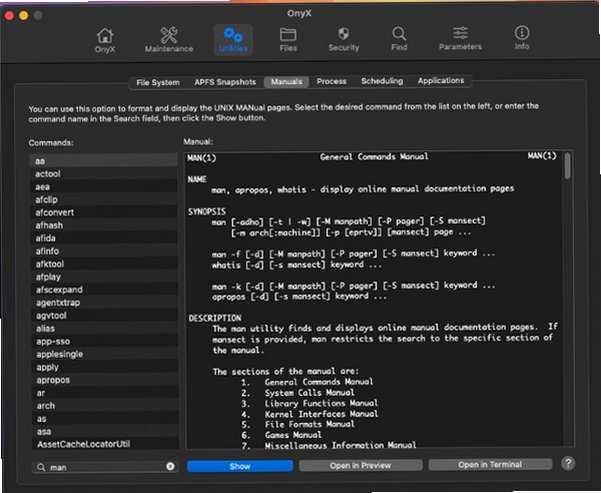Open the Parameters sliders icon
This screenshot has width=601, height=493.
[460, 38]
